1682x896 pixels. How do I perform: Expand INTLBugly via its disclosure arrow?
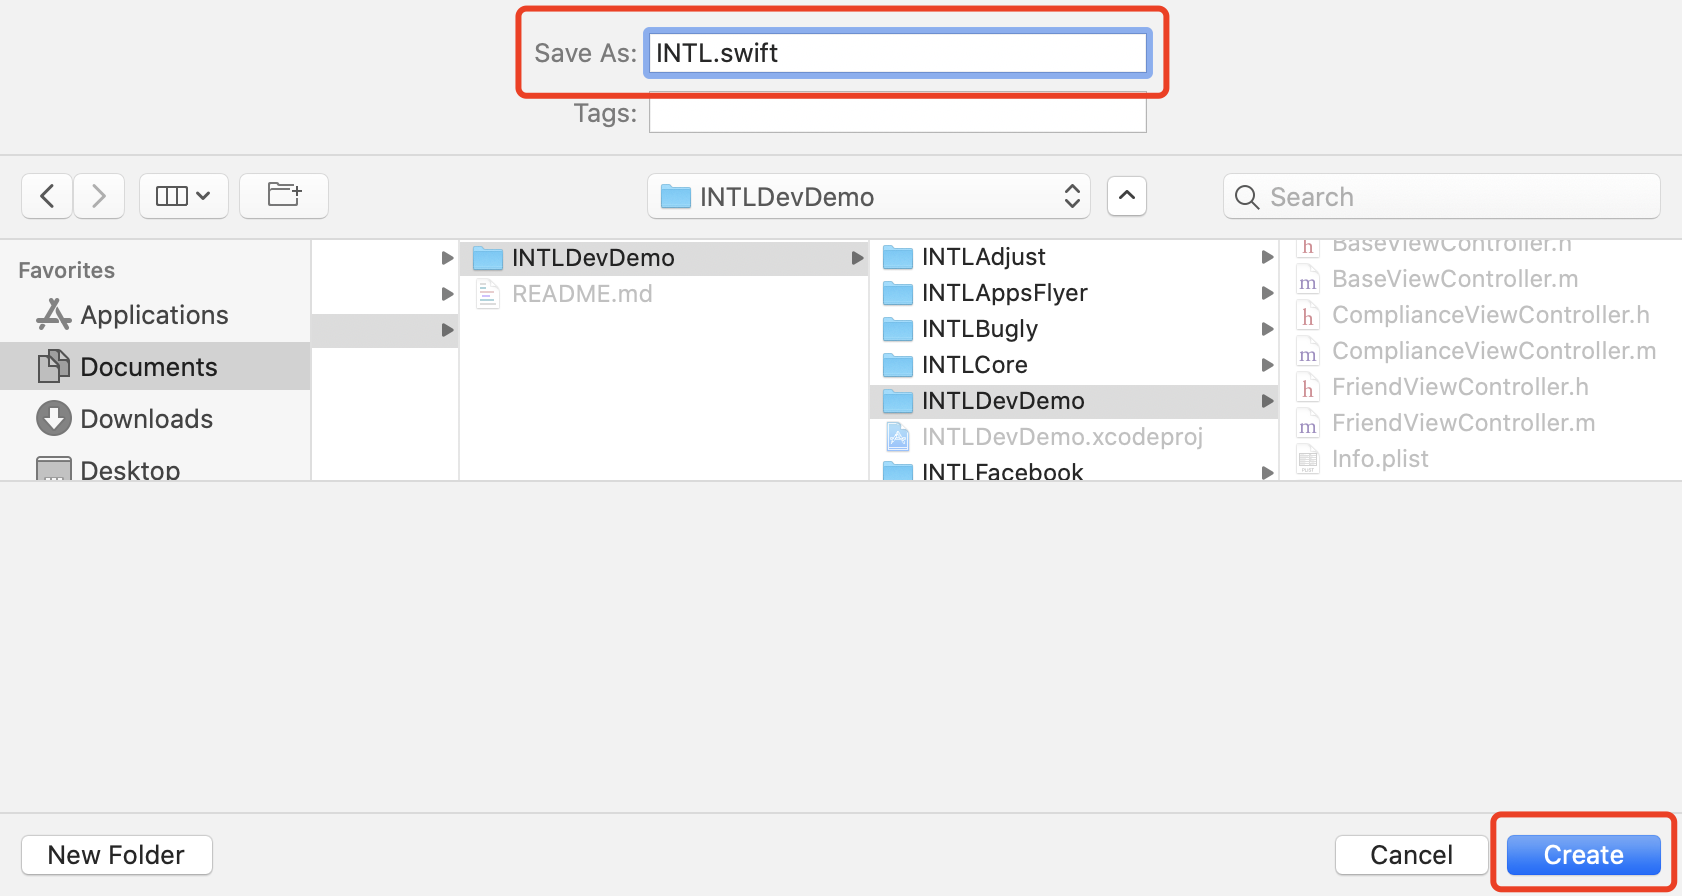click(x=1267, y=329)
